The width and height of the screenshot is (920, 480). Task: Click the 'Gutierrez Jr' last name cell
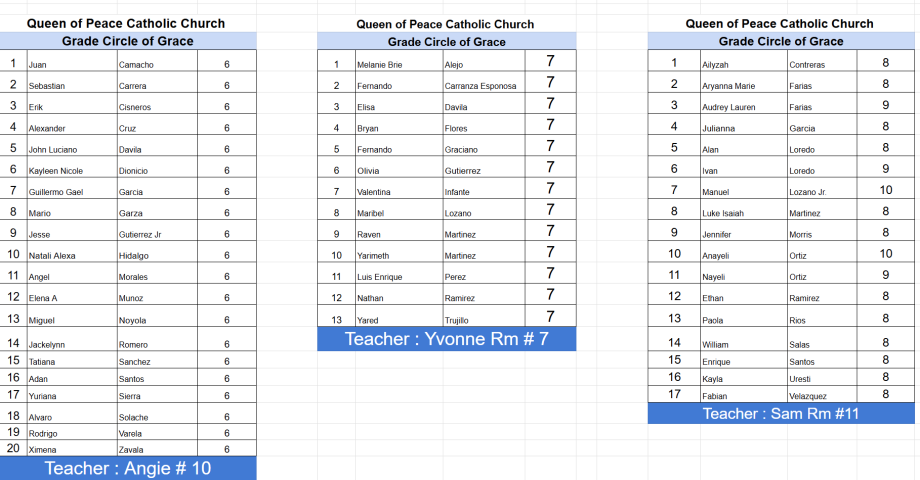pyautogui.click(x=156, y=234)
